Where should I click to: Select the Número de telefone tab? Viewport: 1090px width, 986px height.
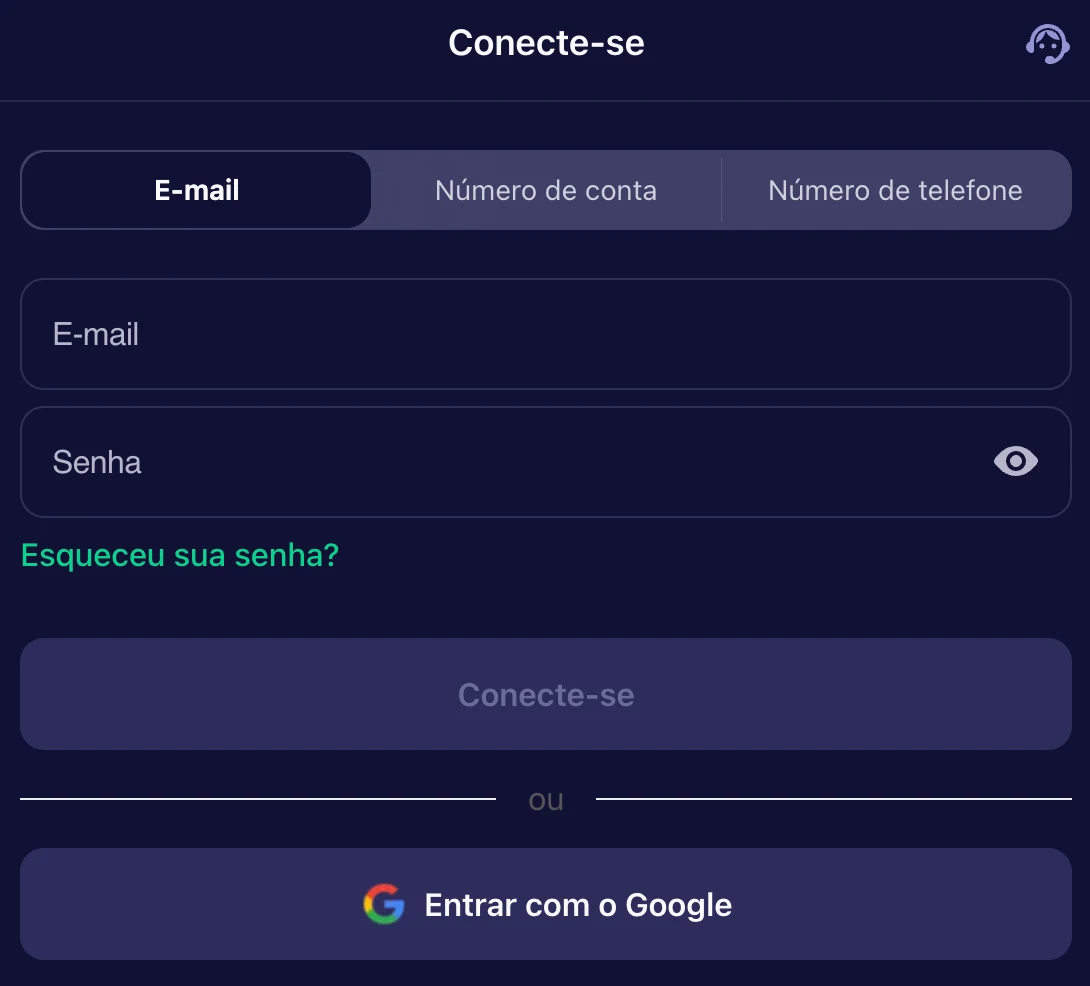coord(895,190)
